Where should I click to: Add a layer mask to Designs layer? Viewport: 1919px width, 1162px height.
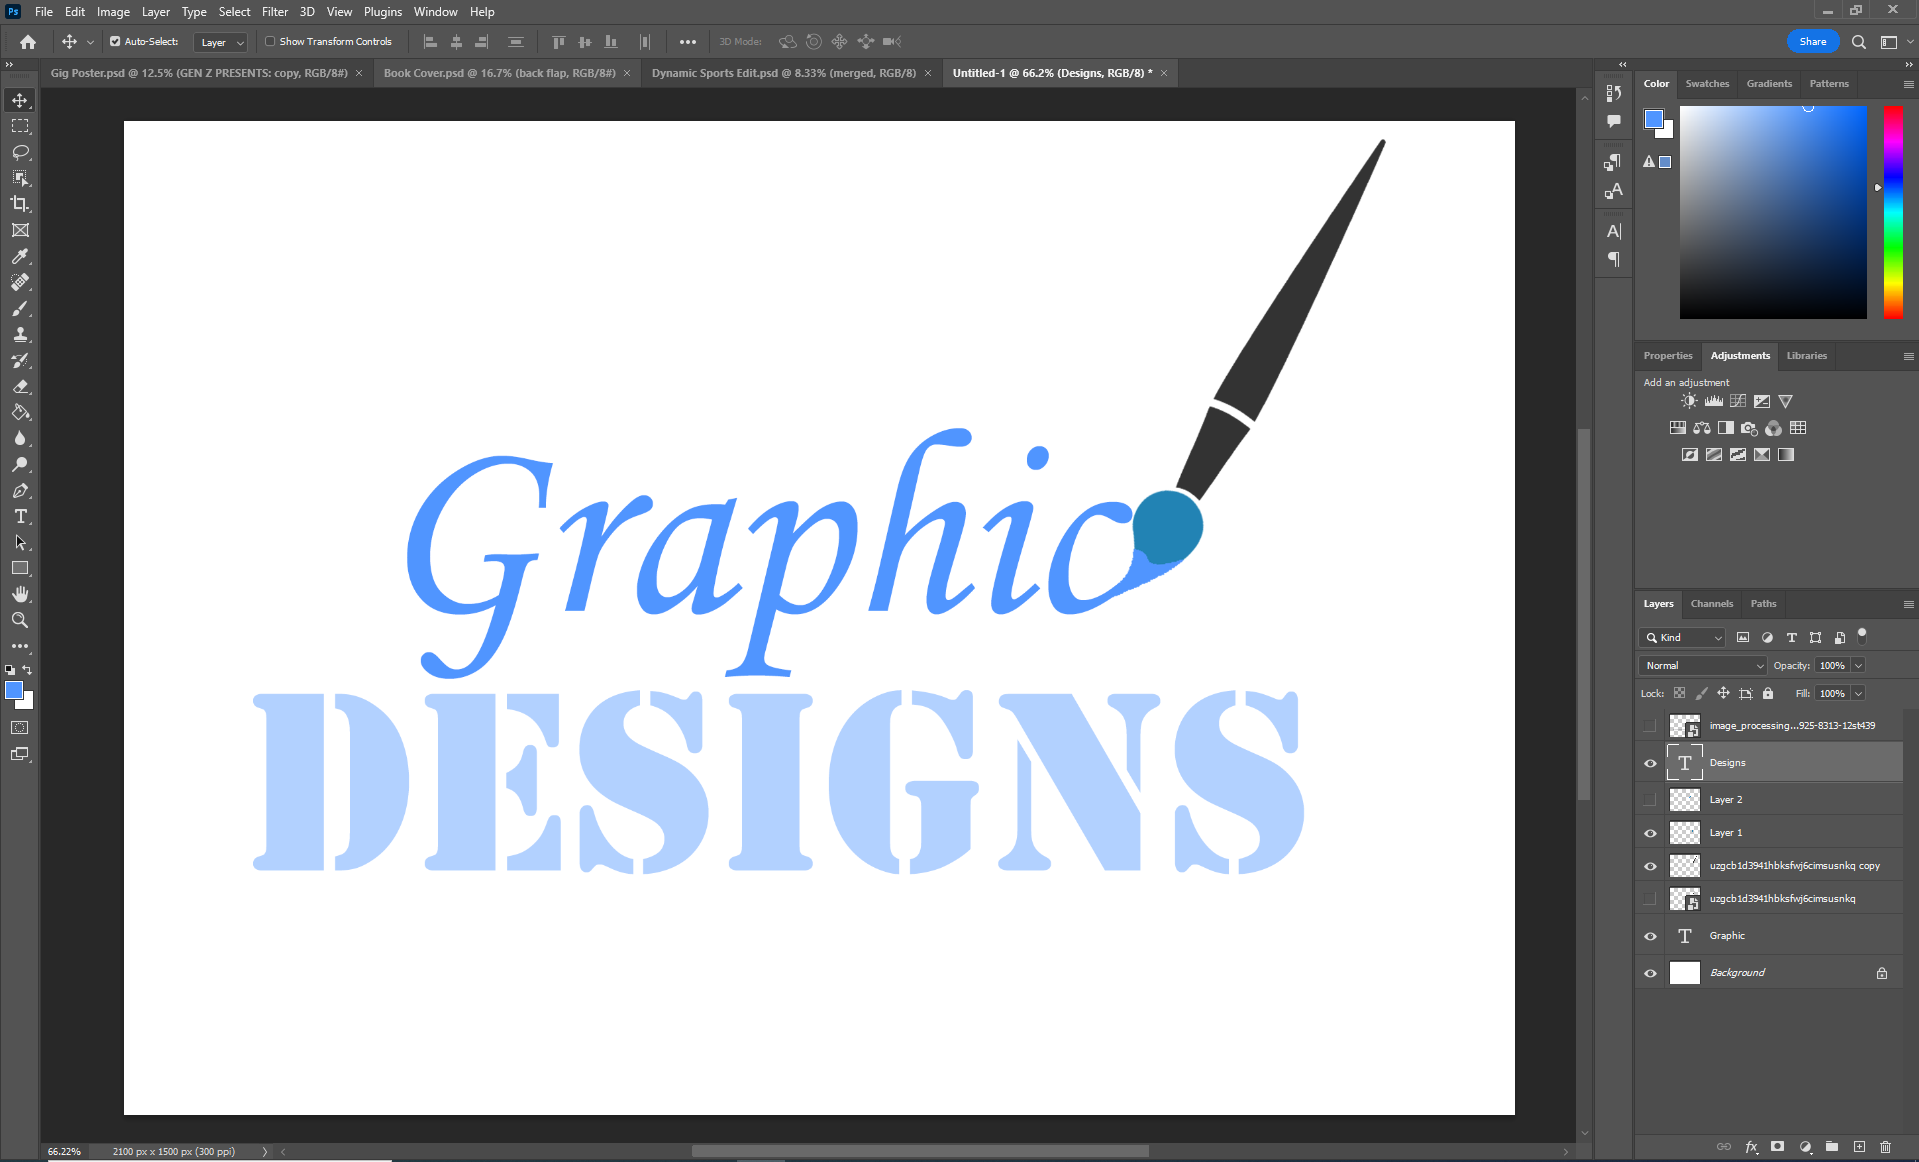[1776, 1147]
